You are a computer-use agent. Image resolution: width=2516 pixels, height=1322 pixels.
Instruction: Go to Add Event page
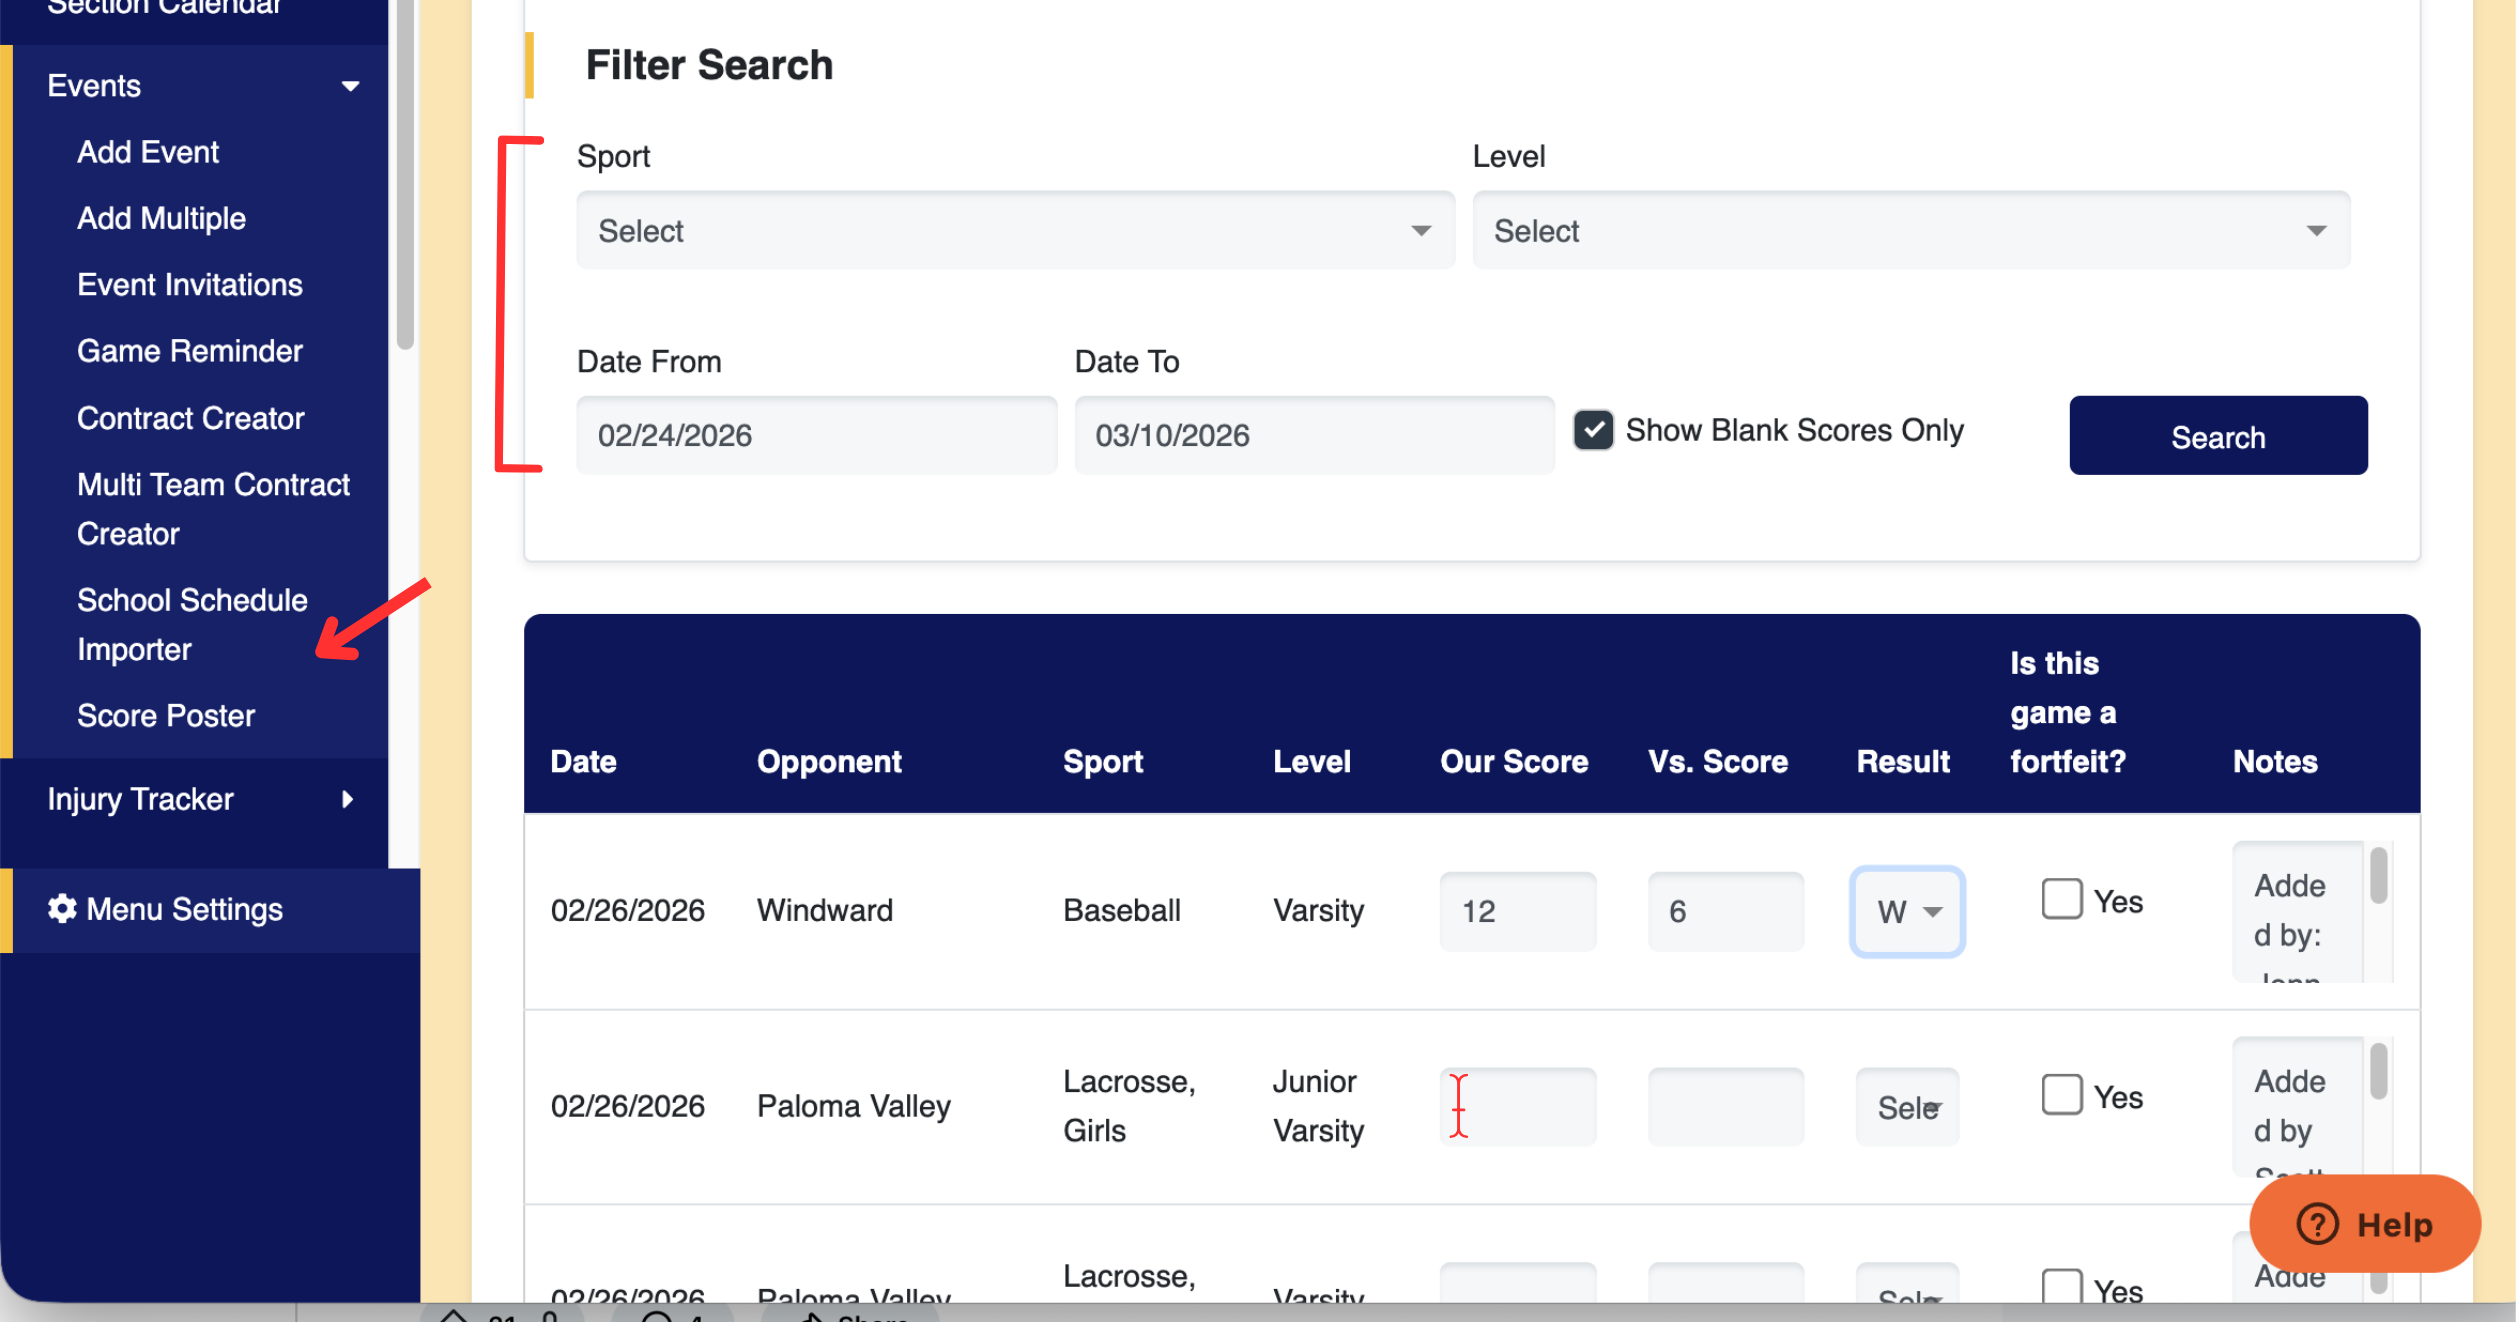tap(148, 152)
